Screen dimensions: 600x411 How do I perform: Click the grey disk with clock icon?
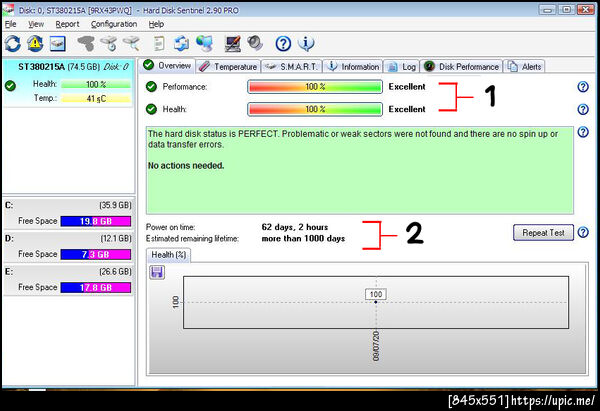point(109,43)
